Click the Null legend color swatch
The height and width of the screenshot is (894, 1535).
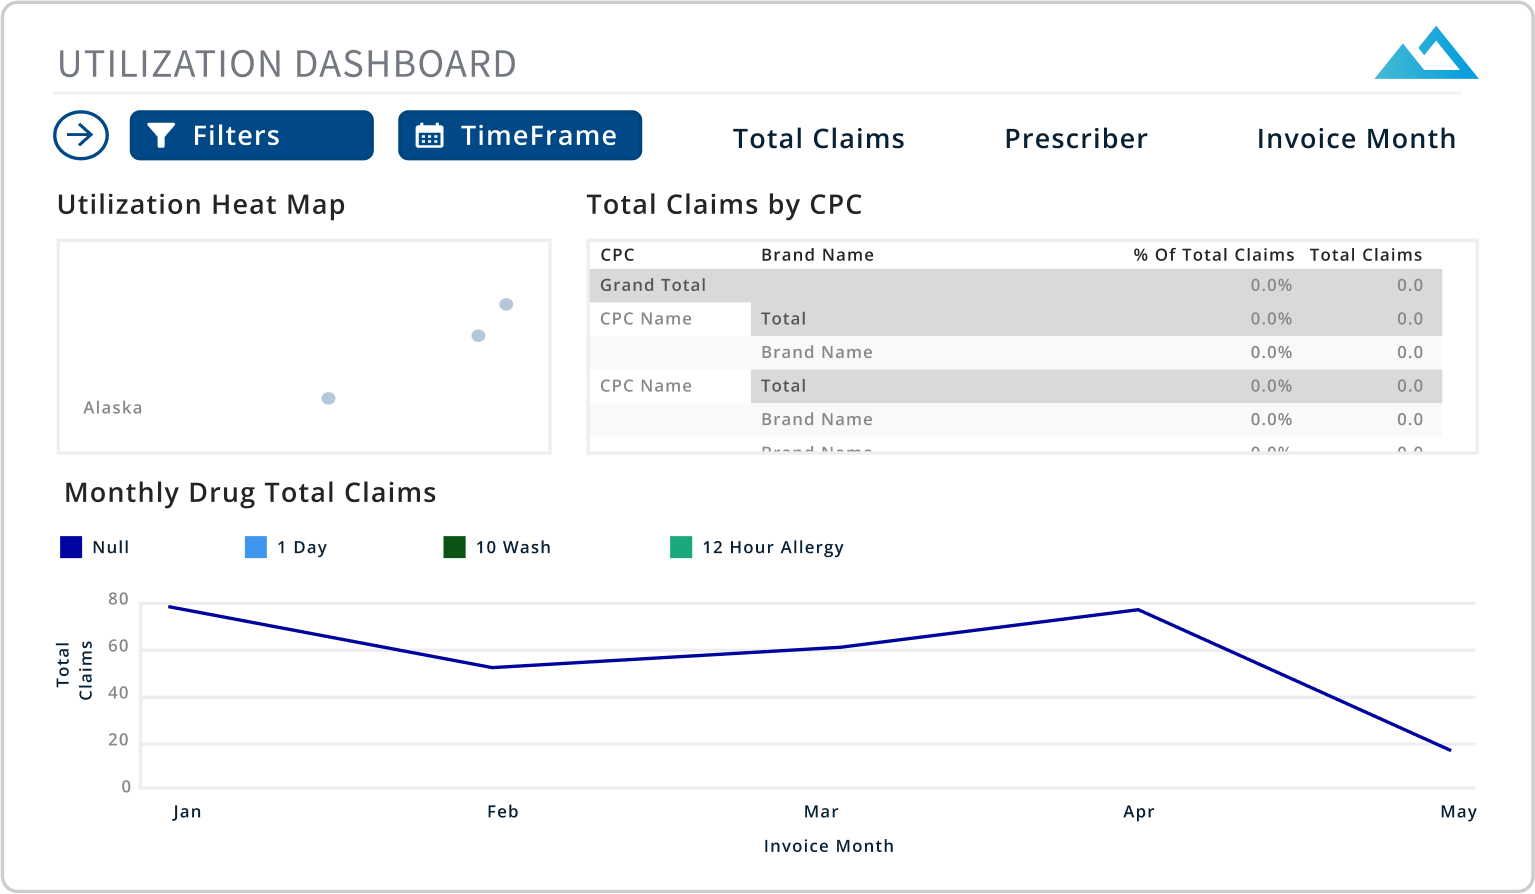(x=71, y=547)
